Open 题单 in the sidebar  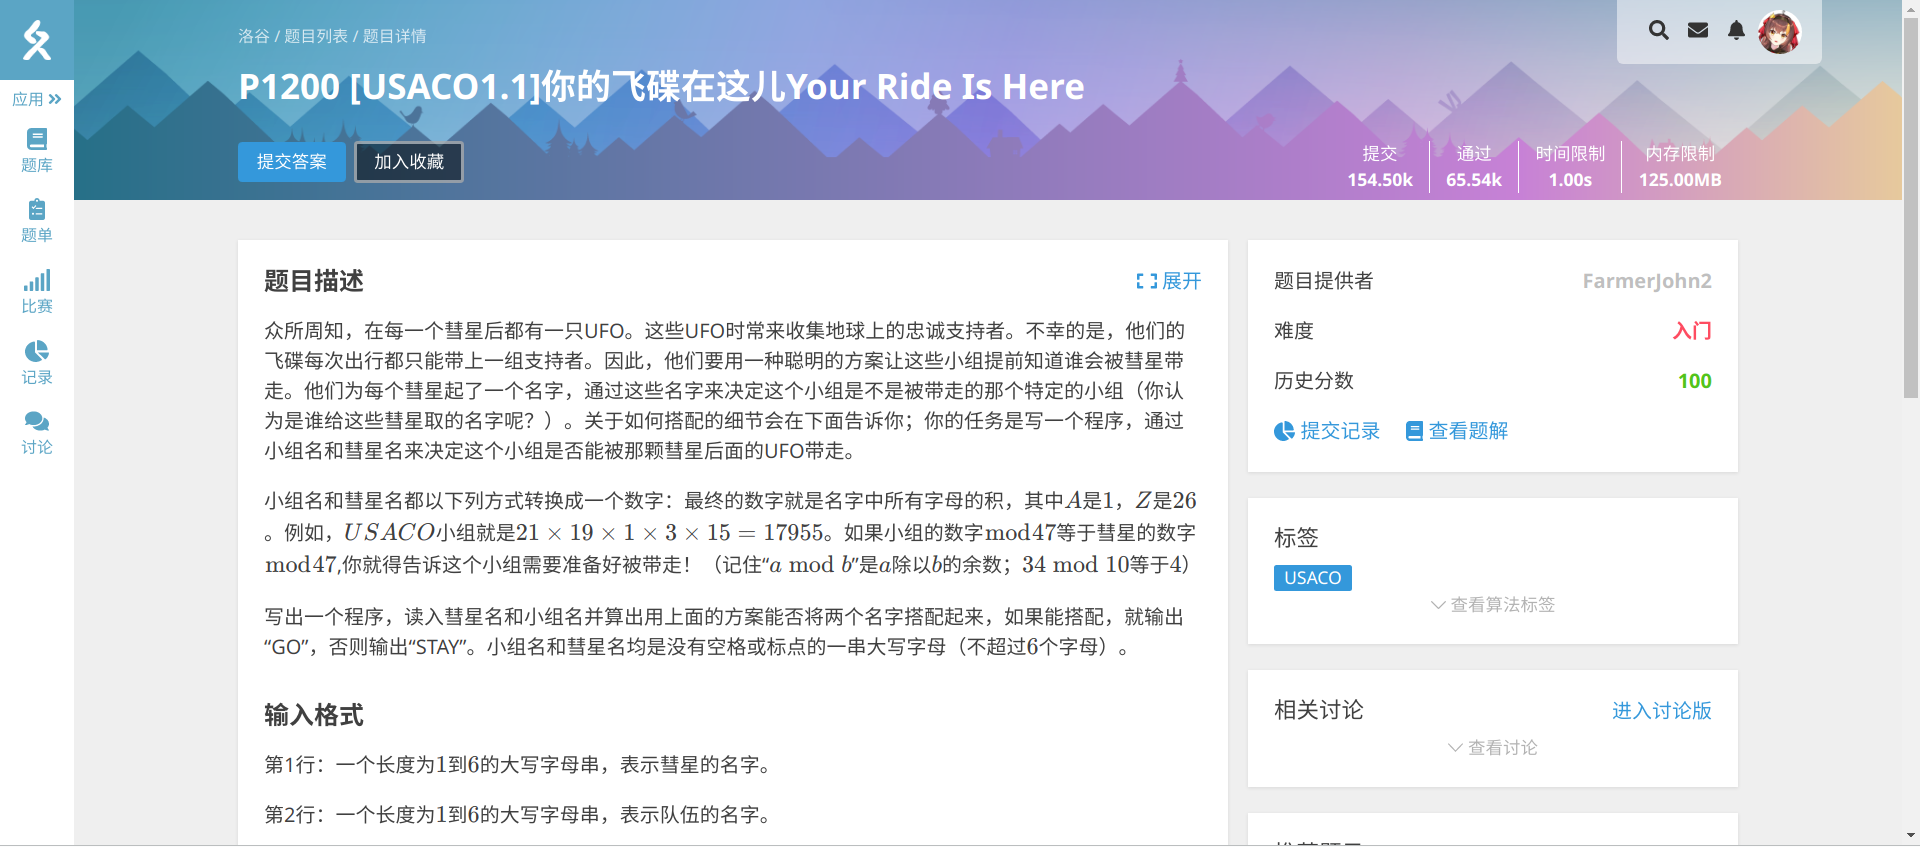[36, 221]
